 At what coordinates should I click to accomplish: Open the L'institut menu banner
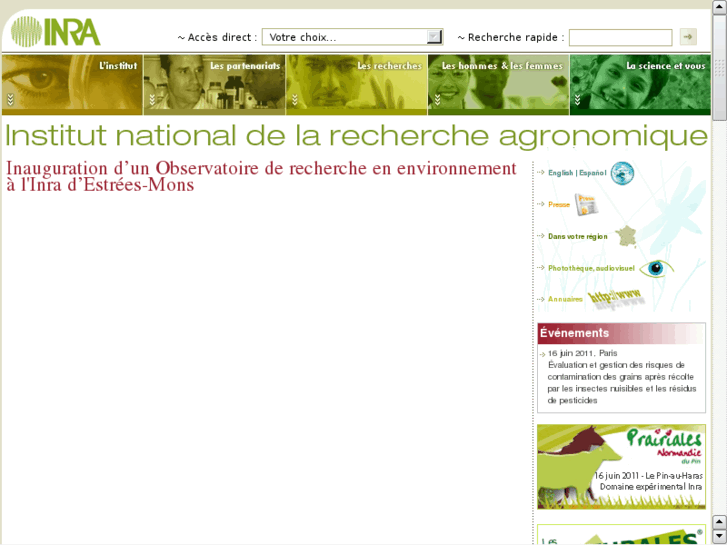pos(72,84)
